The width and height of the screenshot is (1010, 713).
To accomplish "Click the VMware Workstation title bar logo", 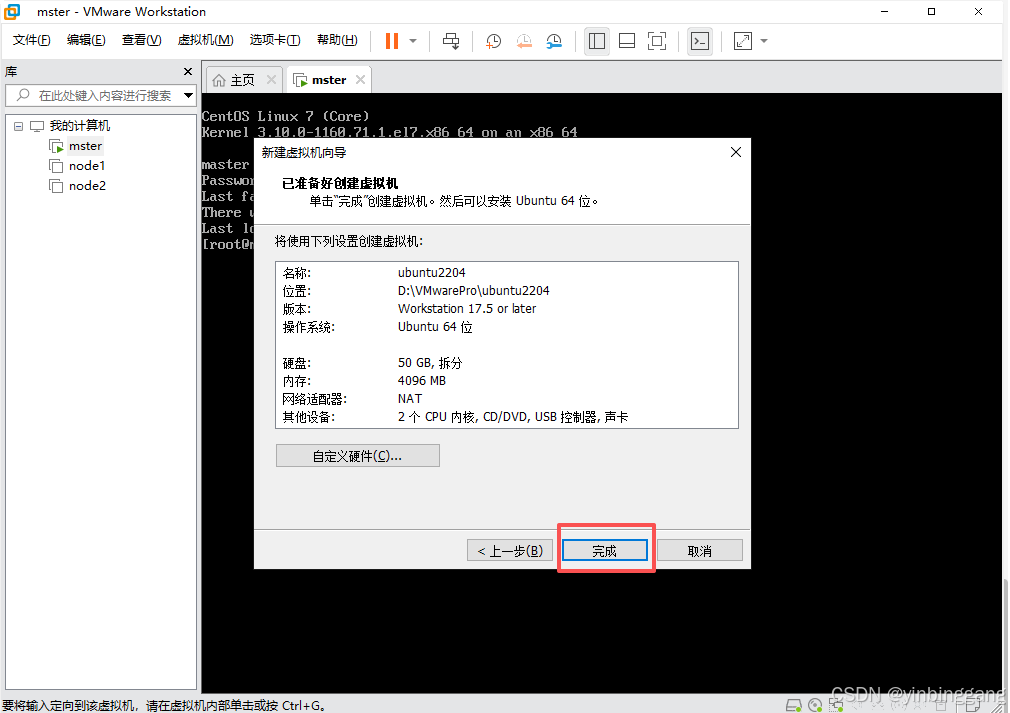I will 12,12.
